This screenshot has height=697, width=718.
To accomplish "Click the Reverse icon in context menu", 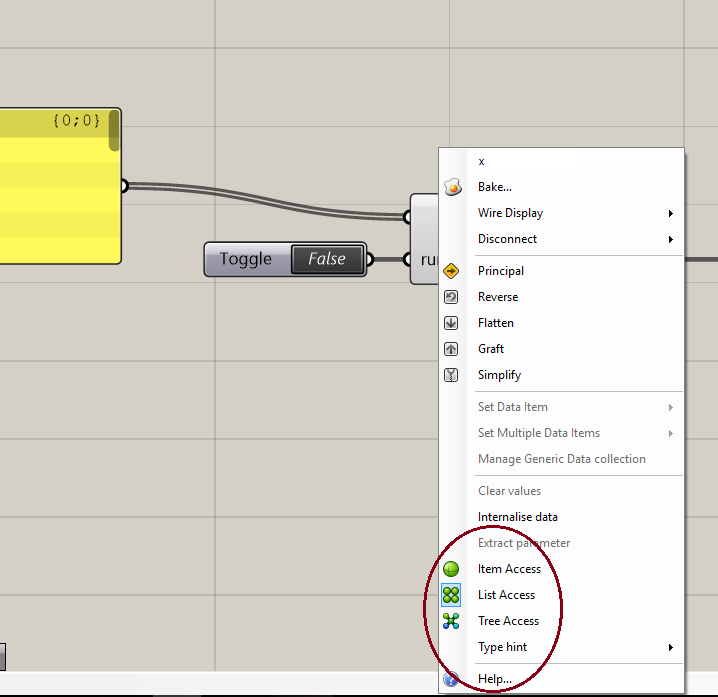I will click(x=451, y=297).
